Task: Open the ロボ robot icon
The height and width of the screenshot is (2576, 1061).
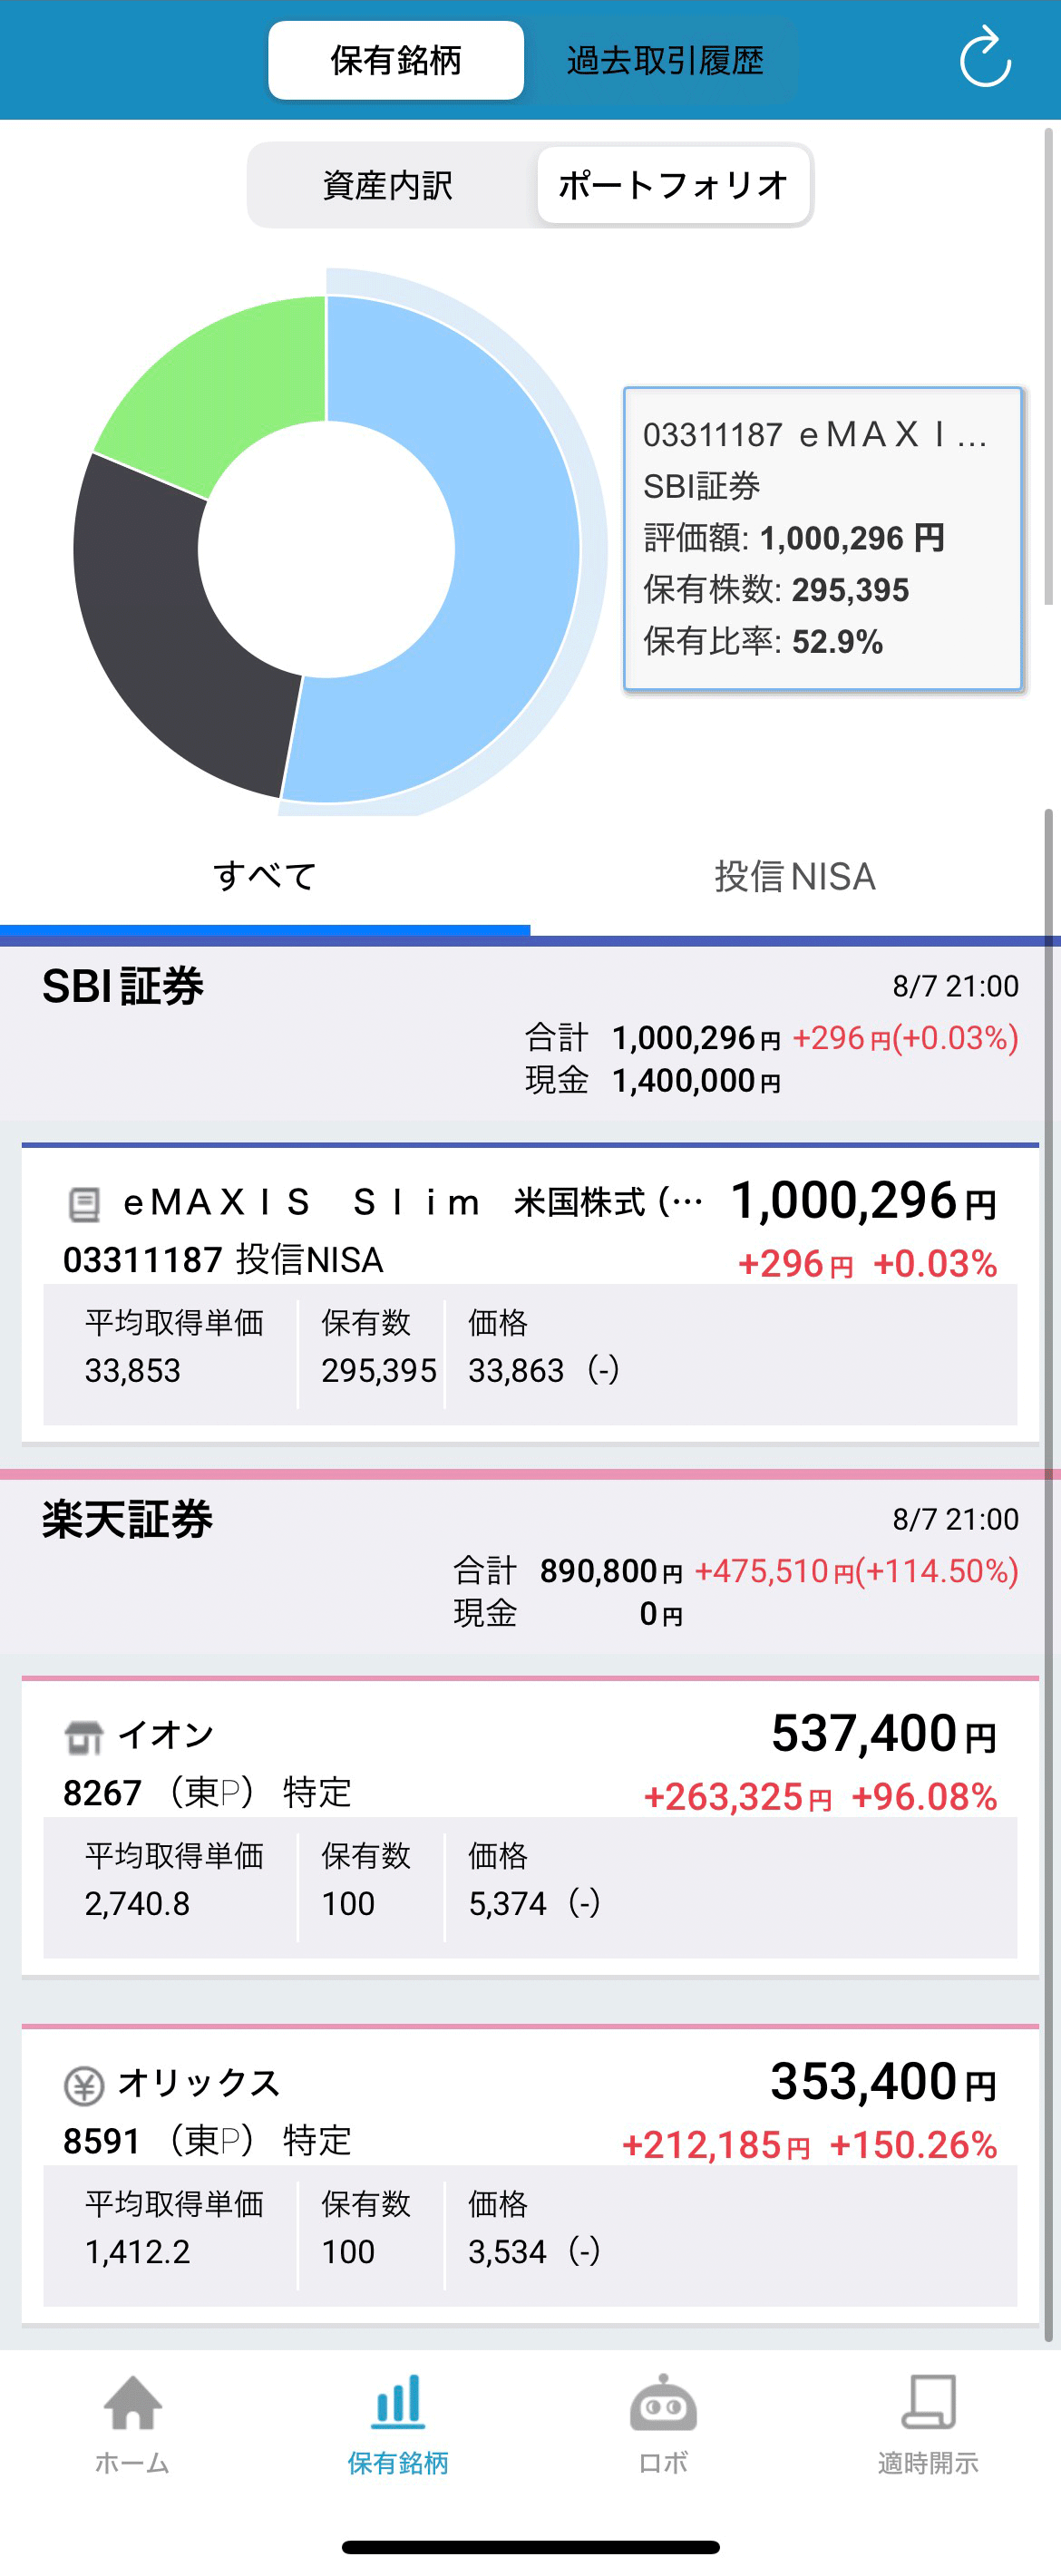Action: point(663,2403)
